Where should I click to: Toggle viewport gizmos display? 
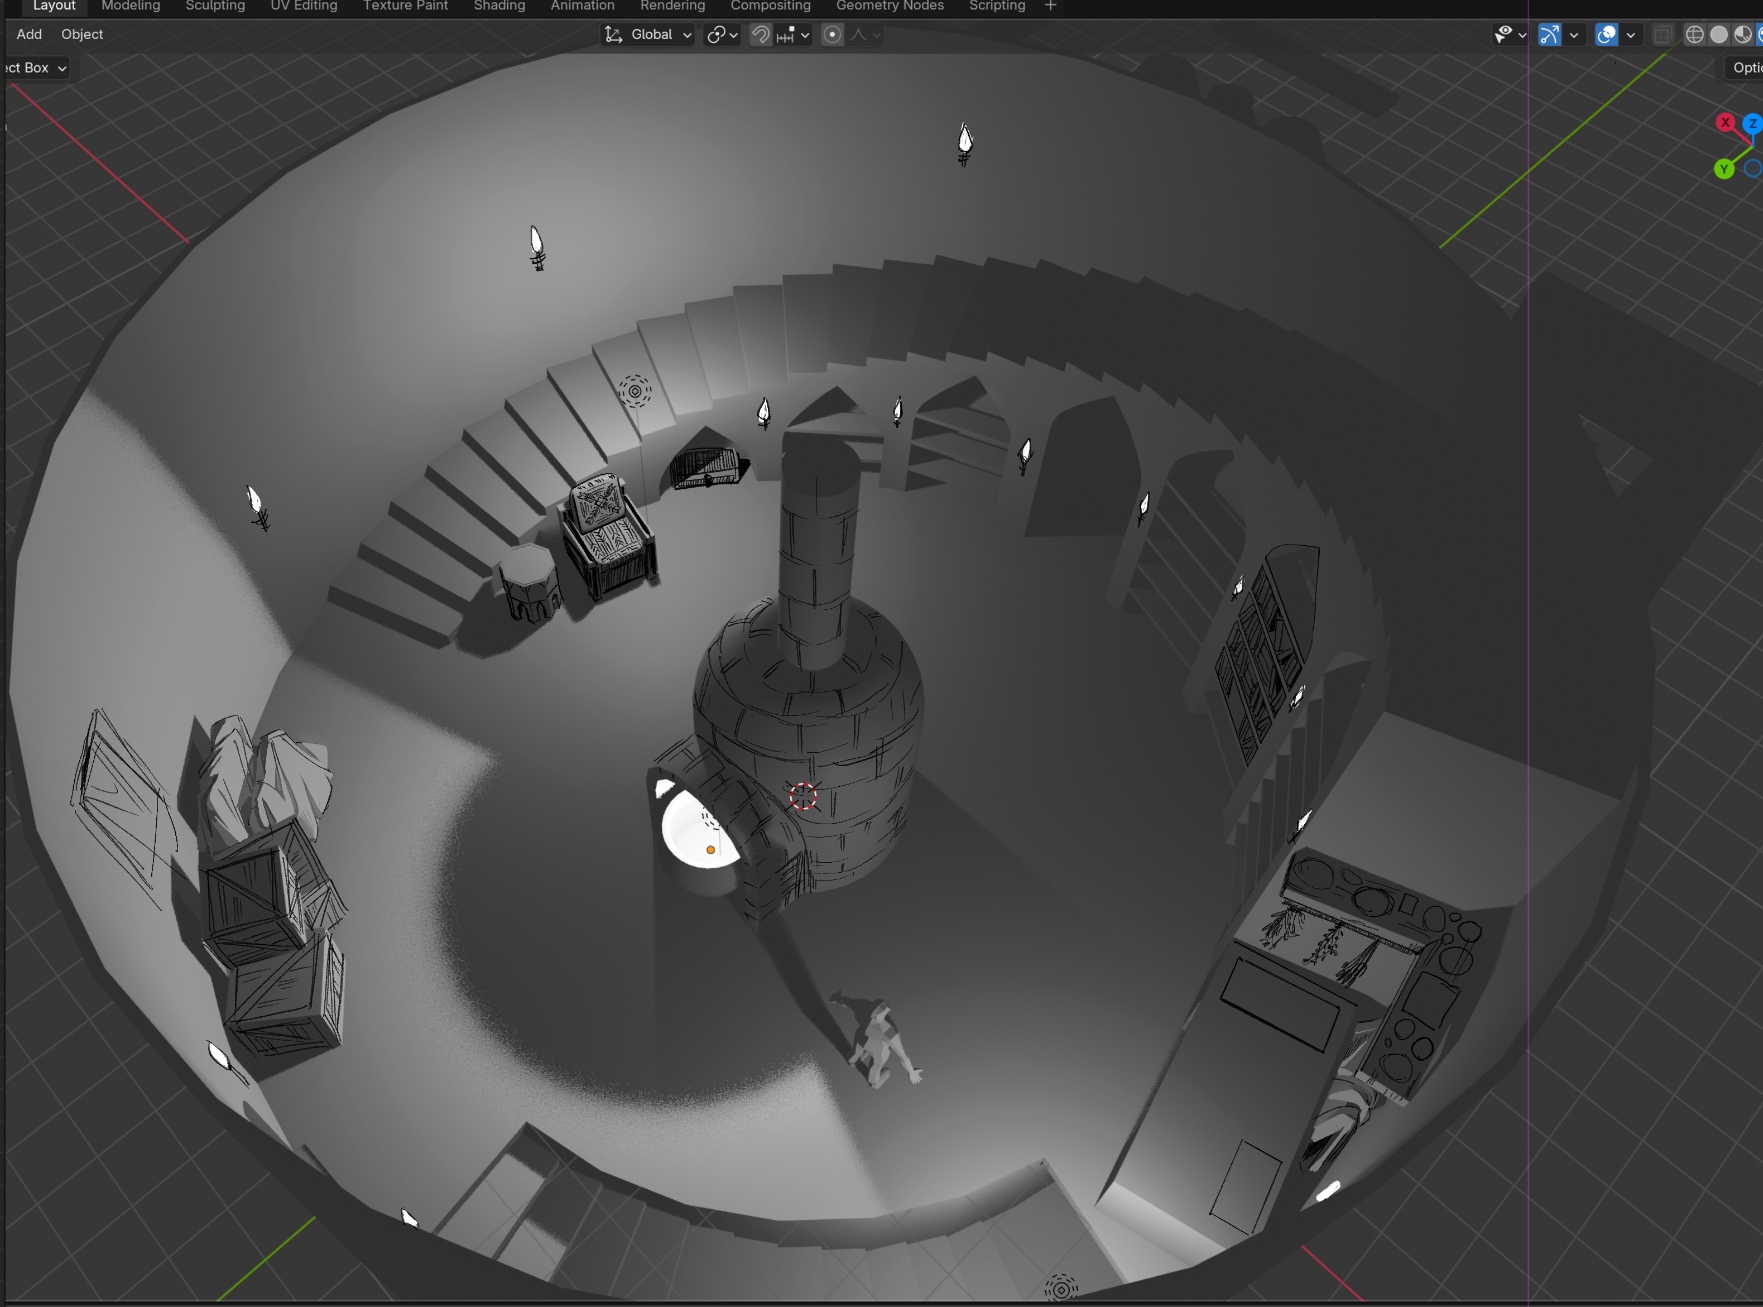pyautogui.click(x=1549, y=35)
